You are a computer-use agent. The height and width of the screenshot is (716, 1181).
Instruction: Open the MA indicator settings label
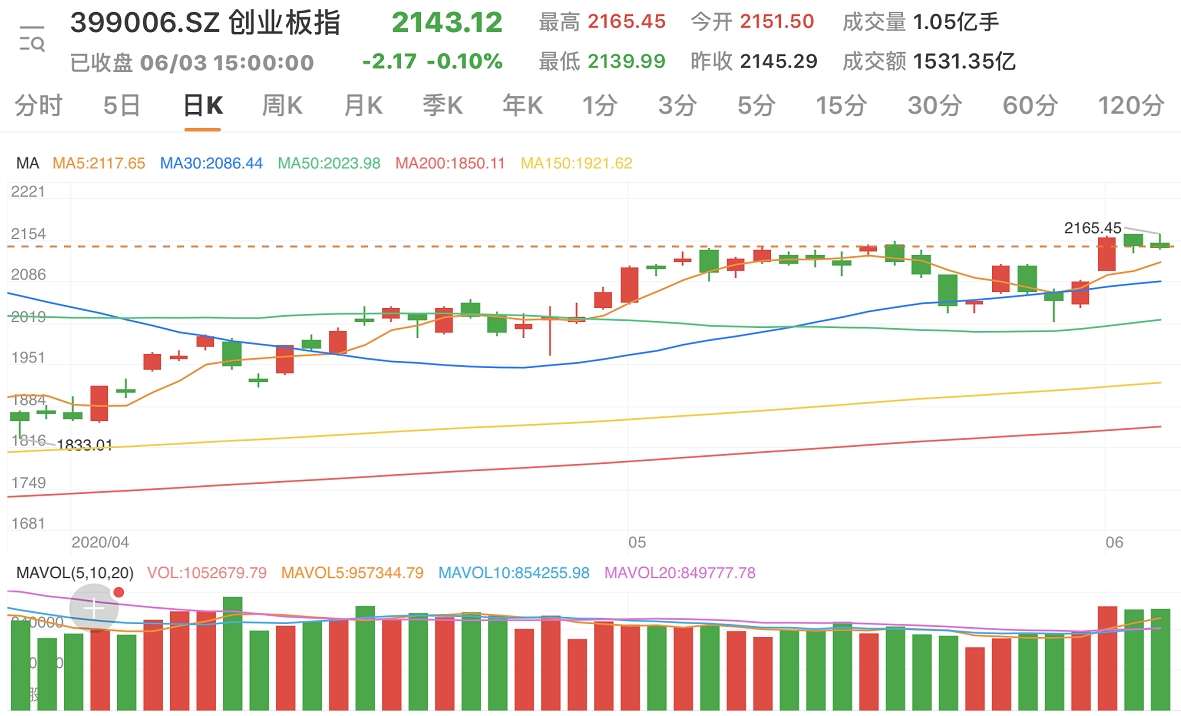[x=27, y=161]
